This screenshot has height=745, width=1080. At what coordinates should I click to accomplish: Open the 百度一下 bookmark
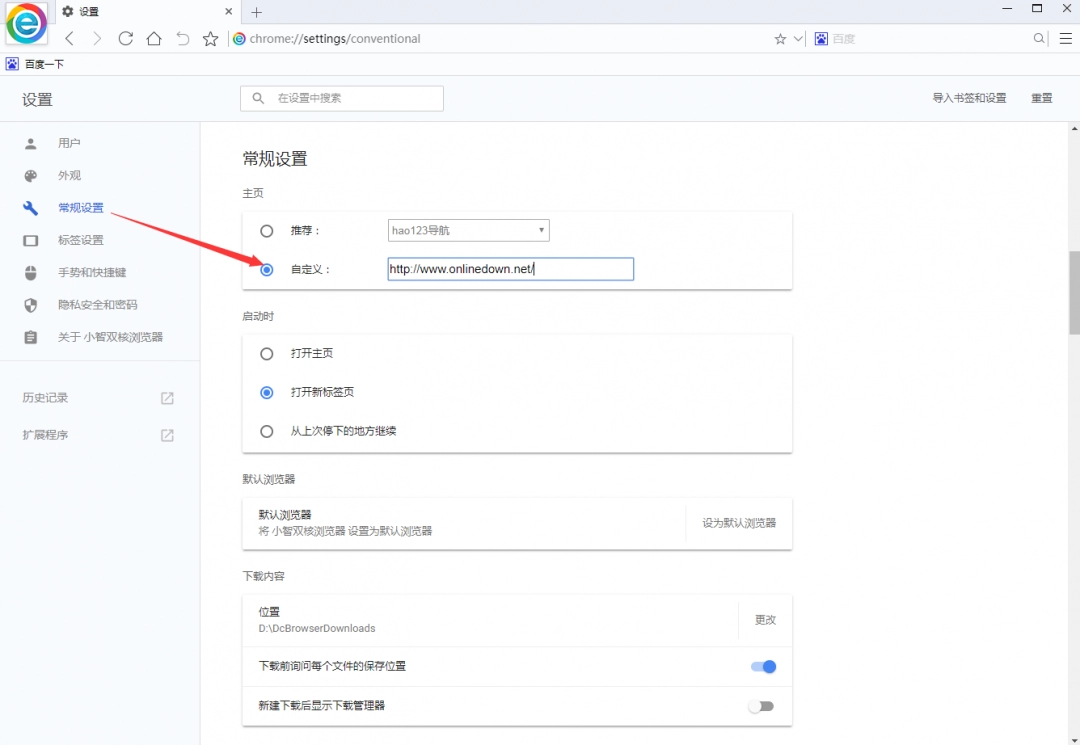coord(35,62)
